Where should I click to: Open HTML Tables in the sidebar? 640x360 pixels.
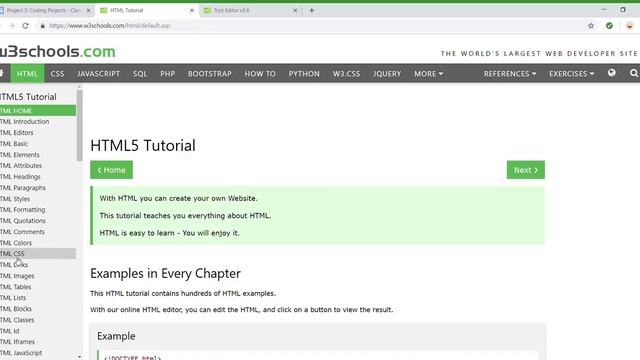(38, 287)
